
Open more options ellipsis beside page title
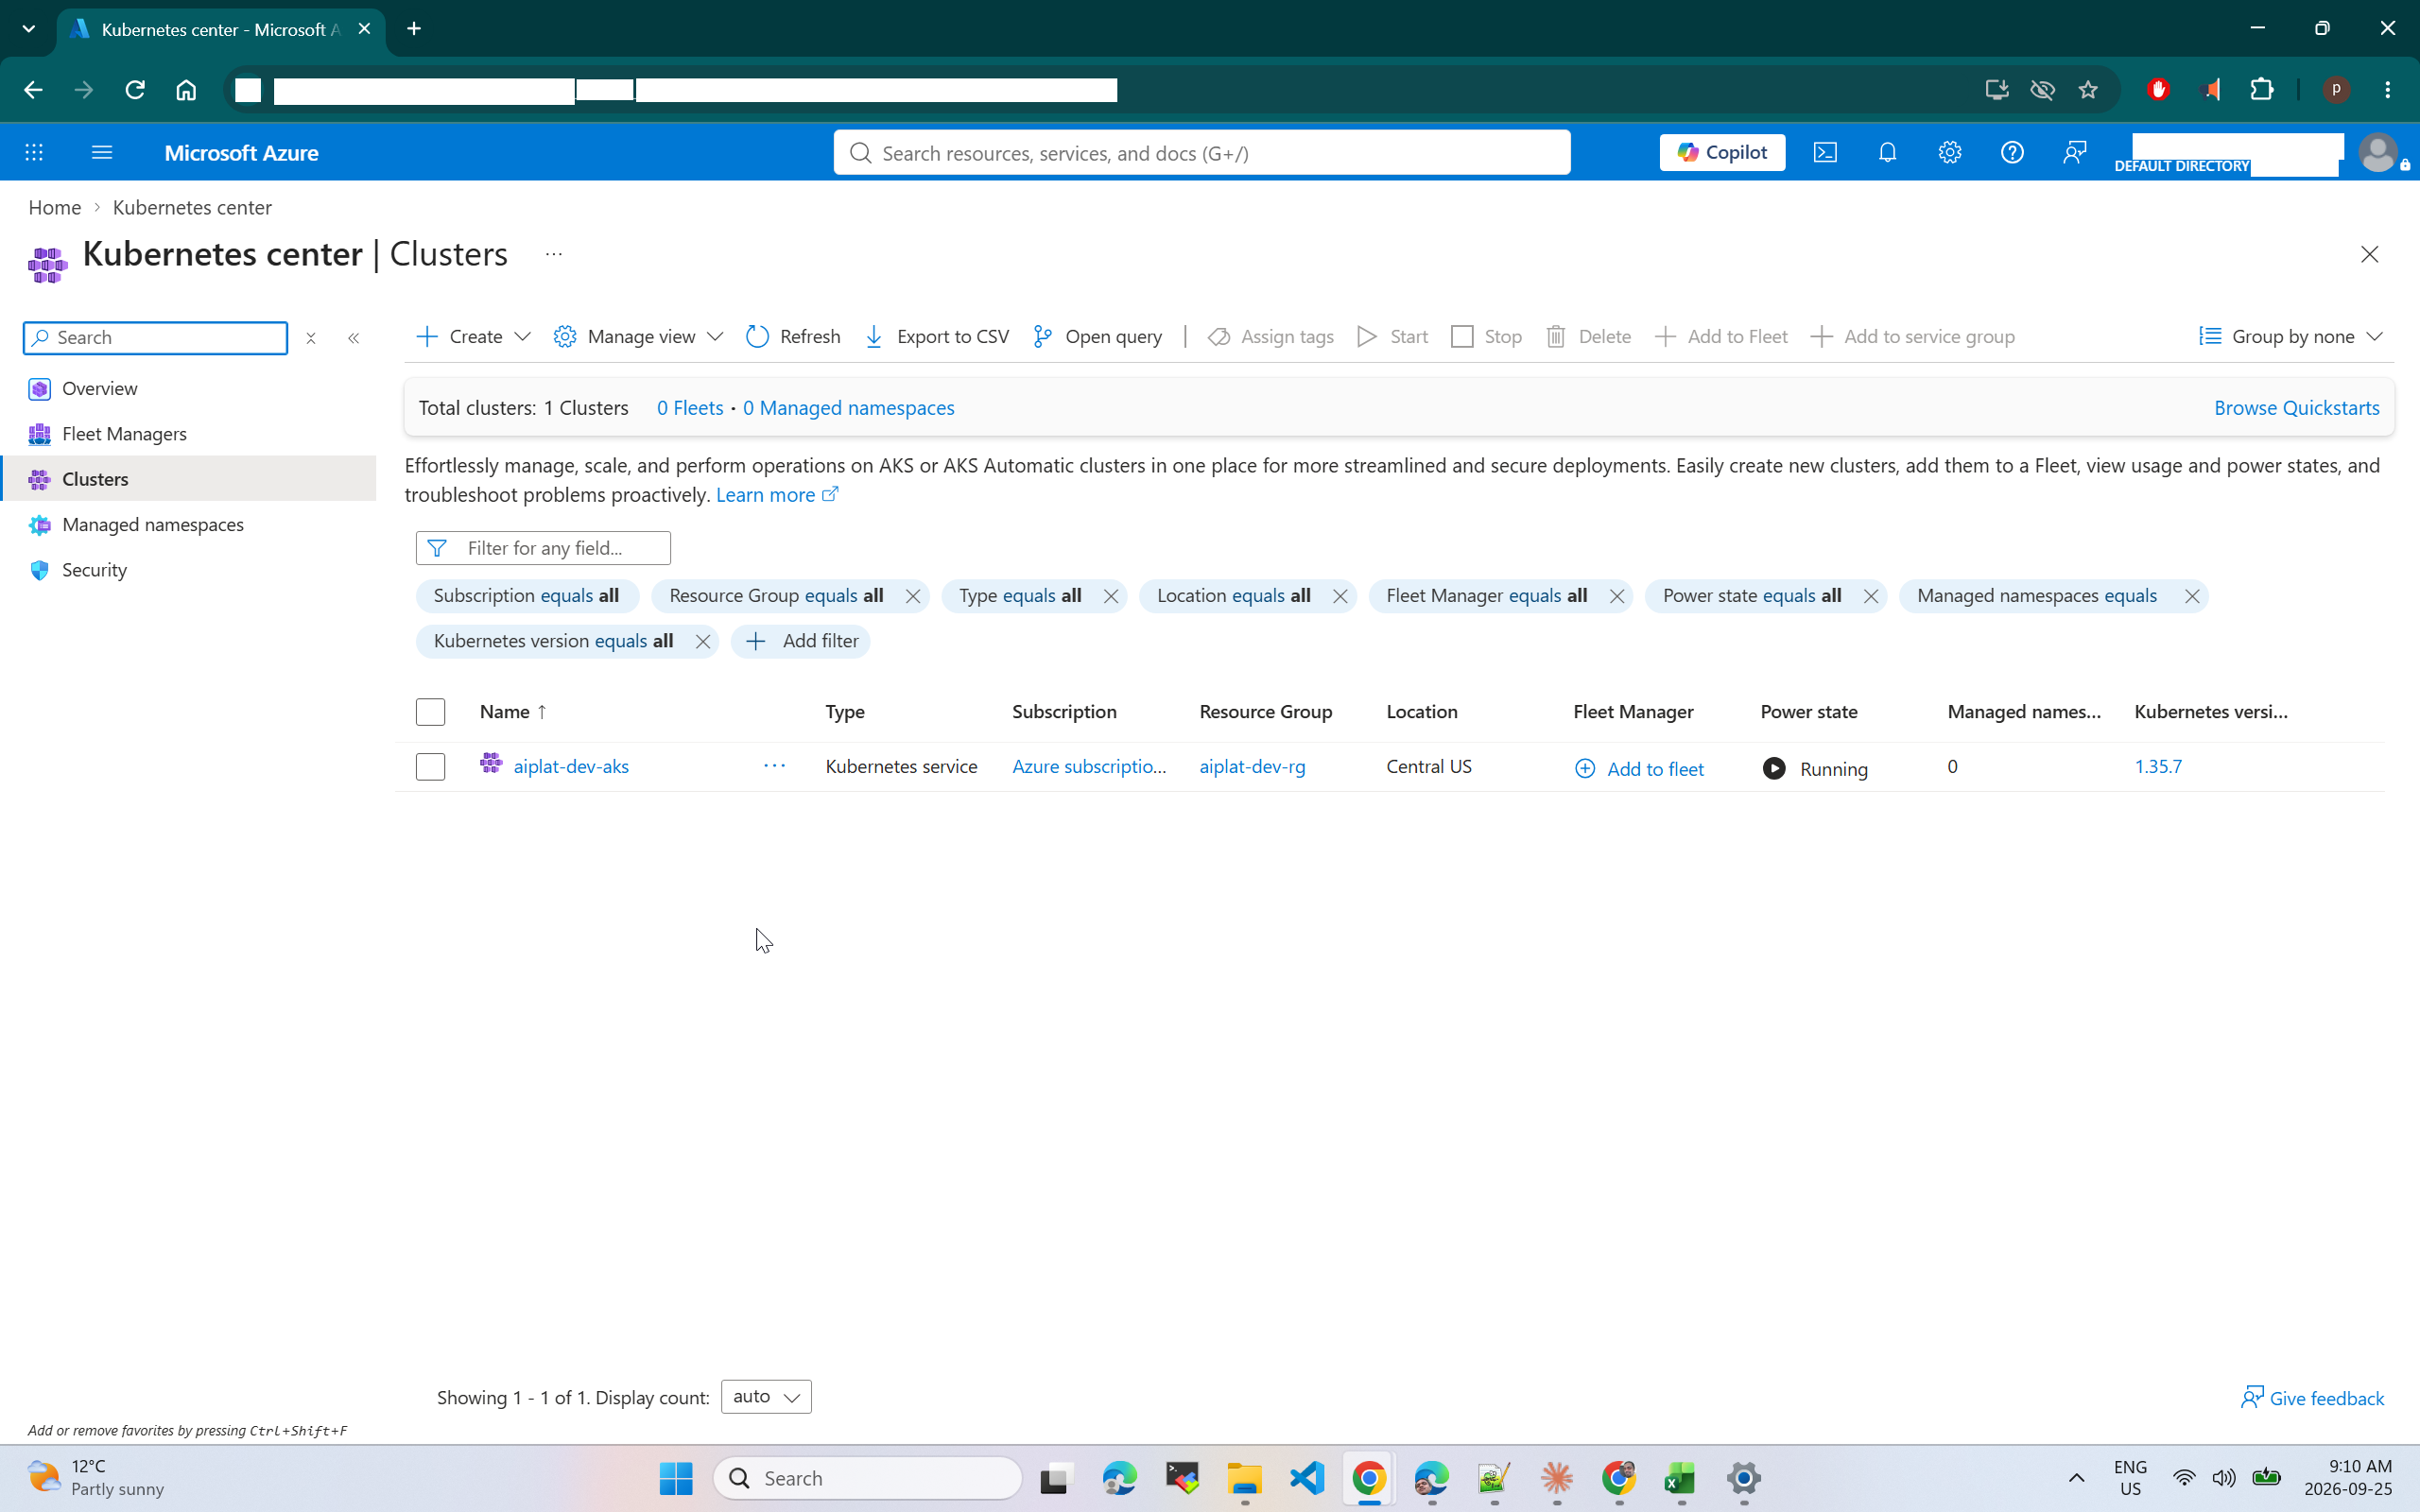point(554,254)
